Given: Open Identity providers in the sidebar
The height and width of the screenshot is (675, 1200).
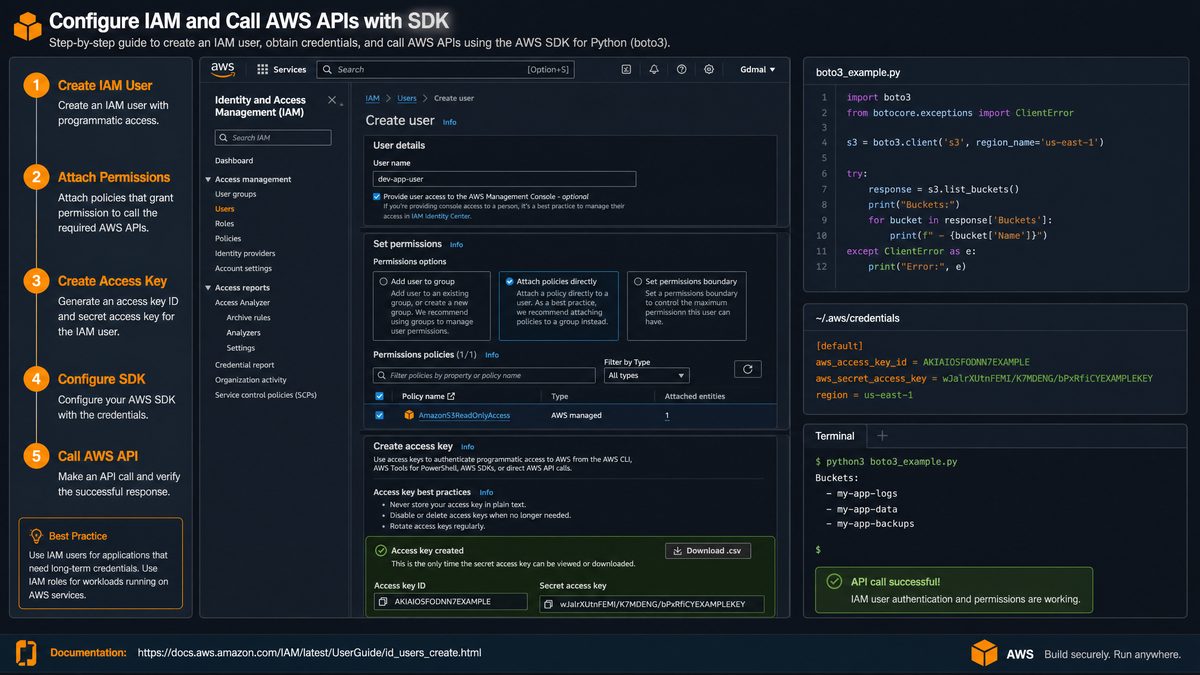Looking at the screenshot, I should point(245,254).
